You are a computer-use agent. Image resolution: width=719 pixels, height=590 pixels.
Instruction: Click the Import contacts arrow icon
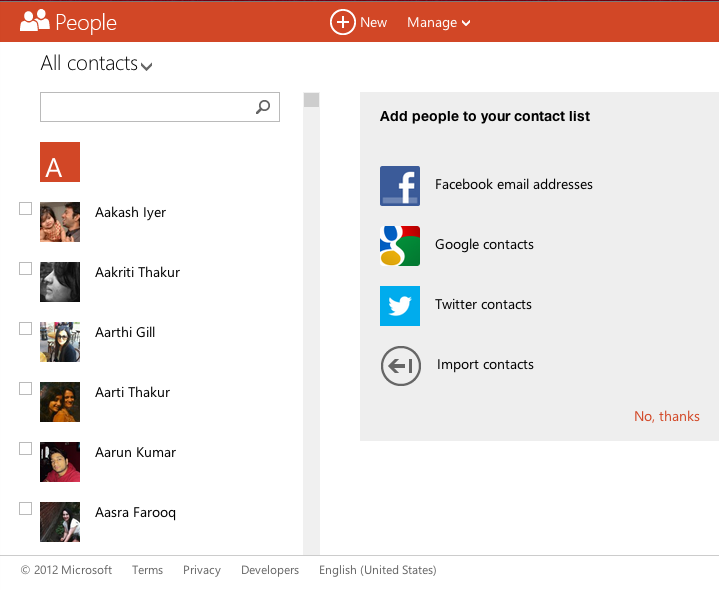tap(401, 366)
